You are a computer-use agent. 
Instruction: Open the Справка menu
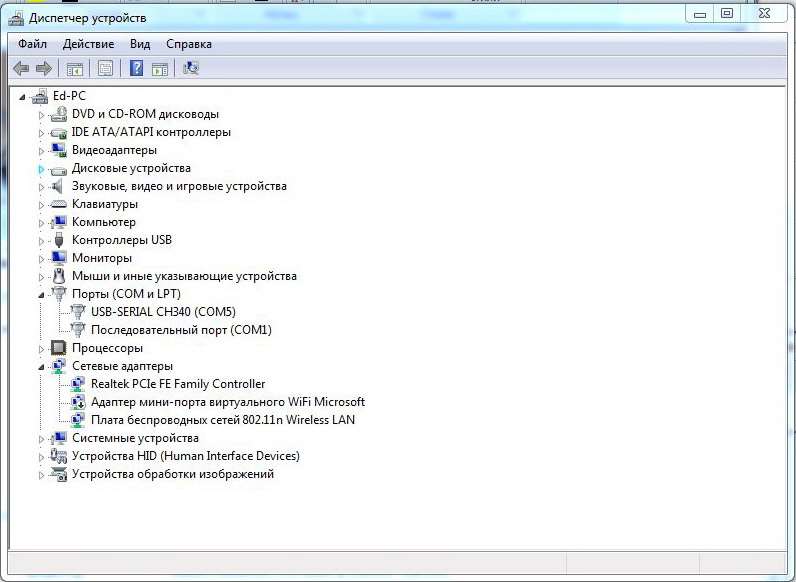click(188, 44)
